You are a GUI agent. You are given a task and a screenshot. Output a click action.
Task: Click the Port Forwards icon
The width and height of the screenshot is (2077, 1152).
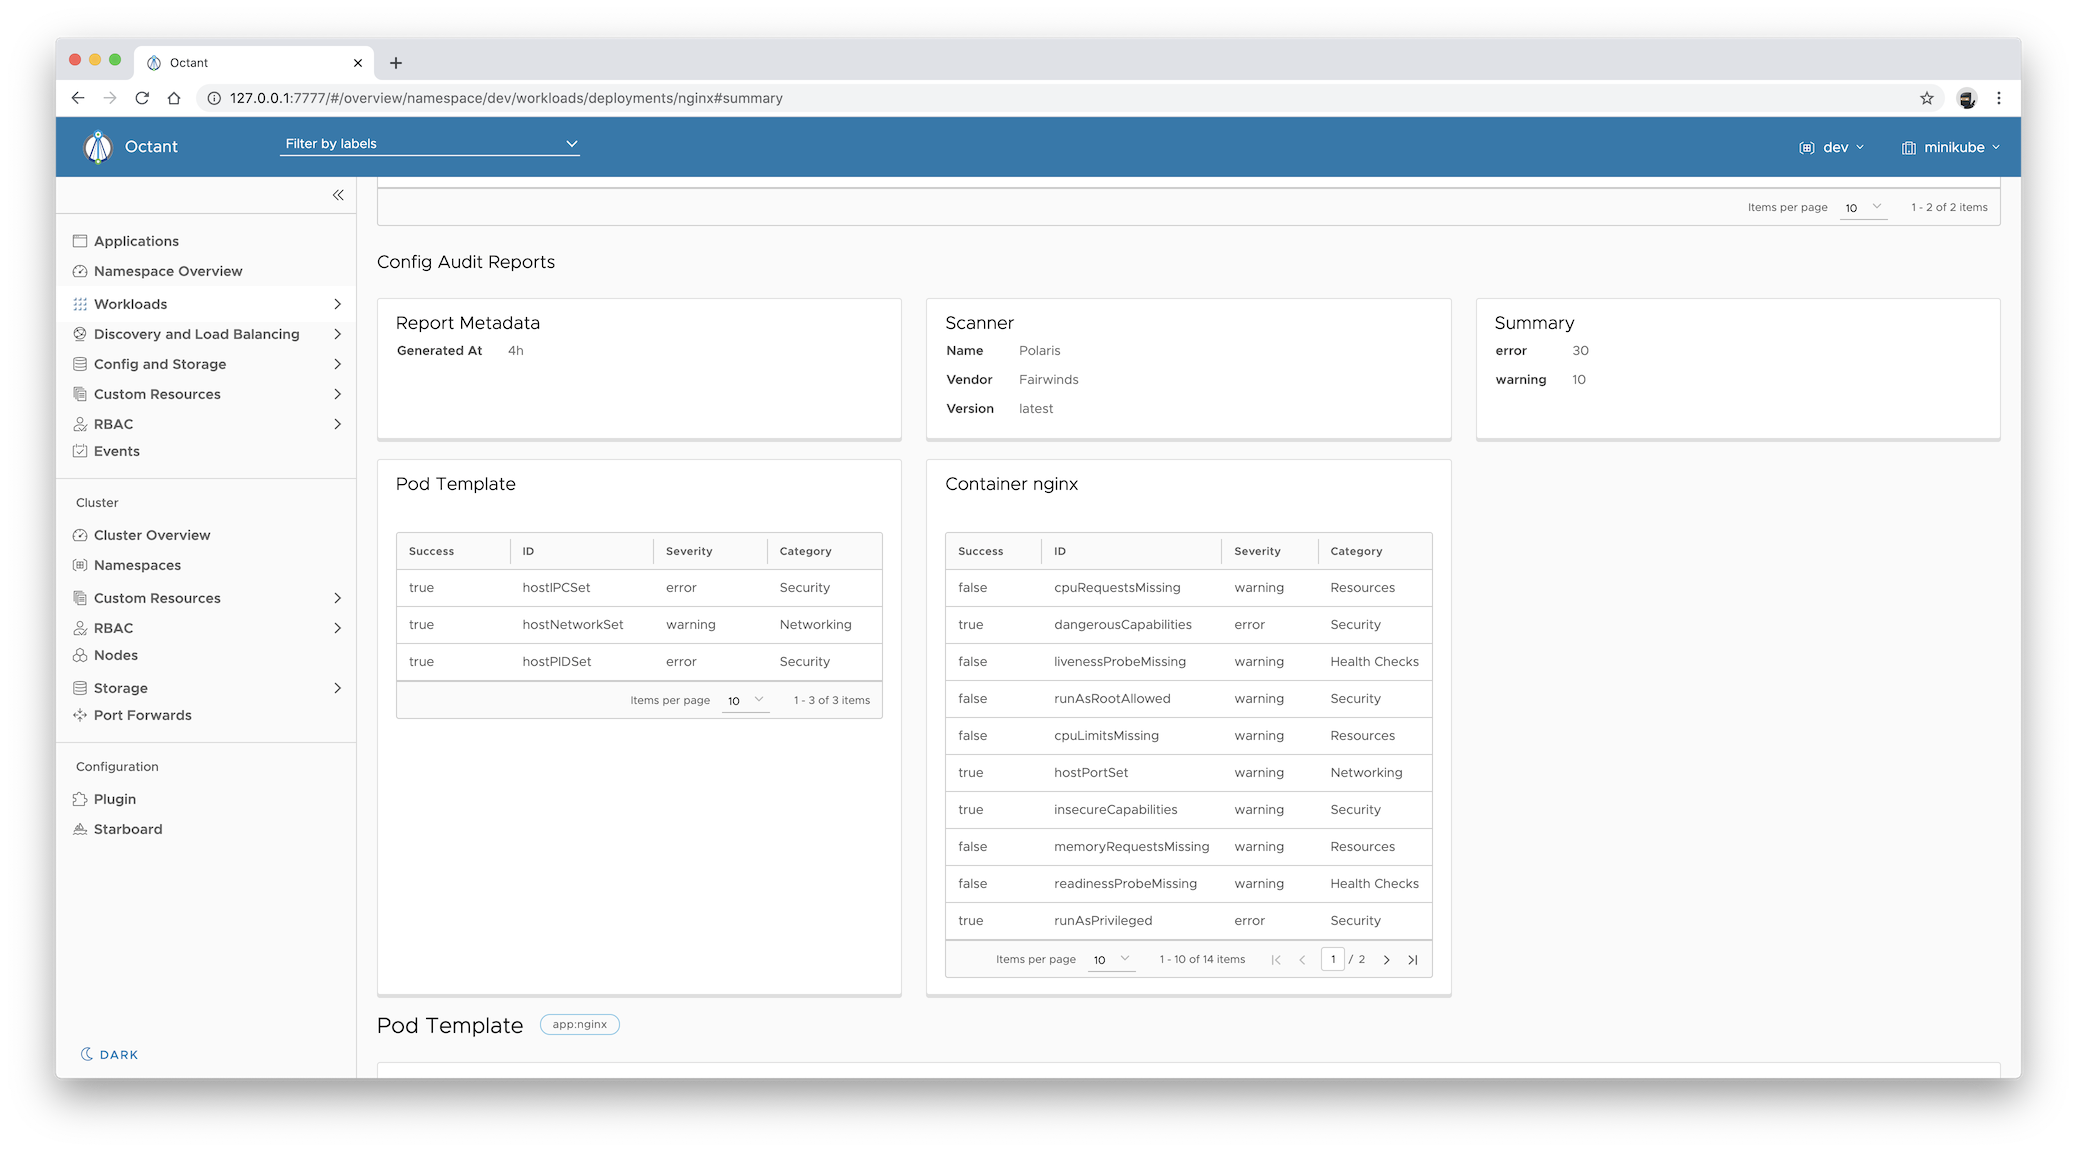coord(80,715)
